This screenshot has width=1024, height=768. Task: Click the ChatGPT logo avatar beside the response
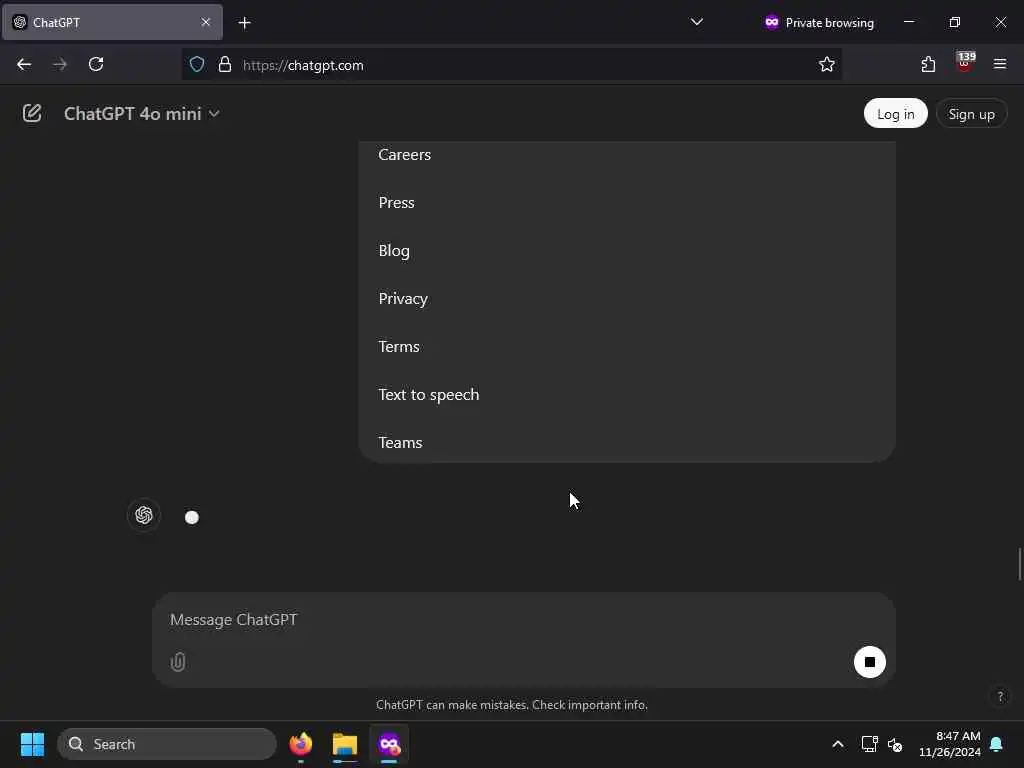144,515
